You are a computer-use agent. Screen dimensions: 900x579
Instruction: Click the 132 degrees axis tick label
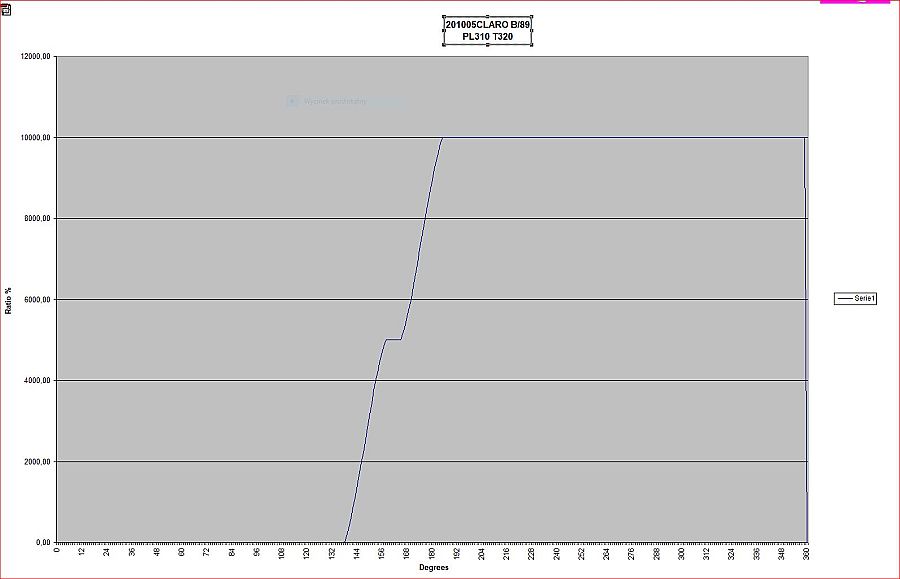332,554
